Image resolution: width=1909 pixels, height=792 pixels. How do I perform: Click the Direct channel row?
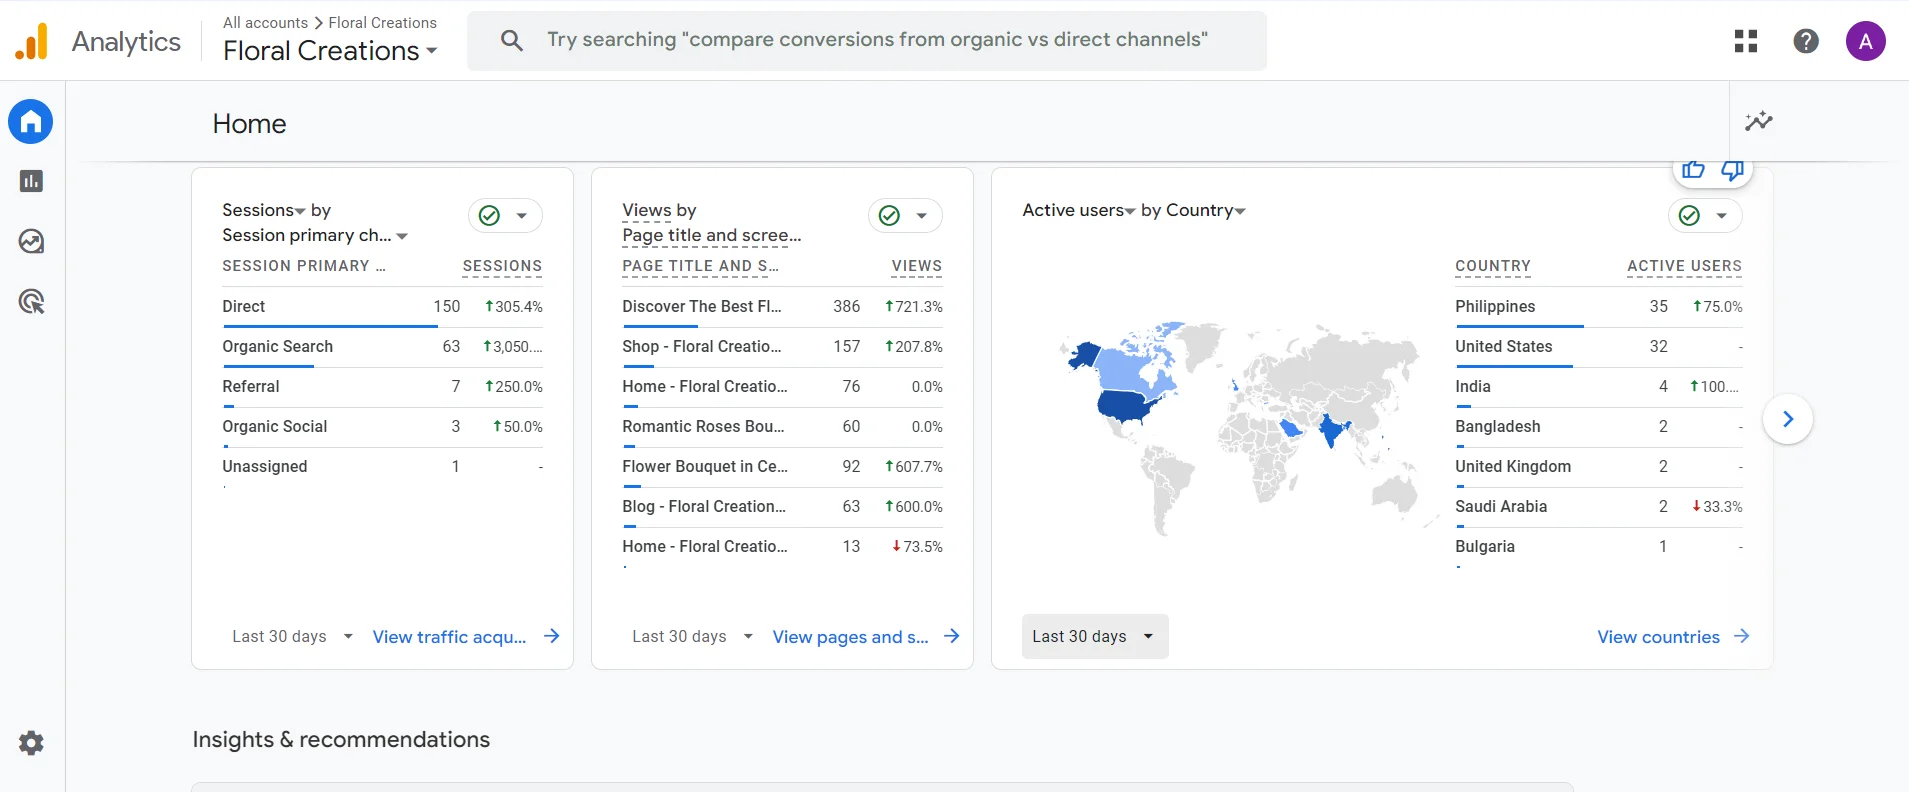coord(382,307)
